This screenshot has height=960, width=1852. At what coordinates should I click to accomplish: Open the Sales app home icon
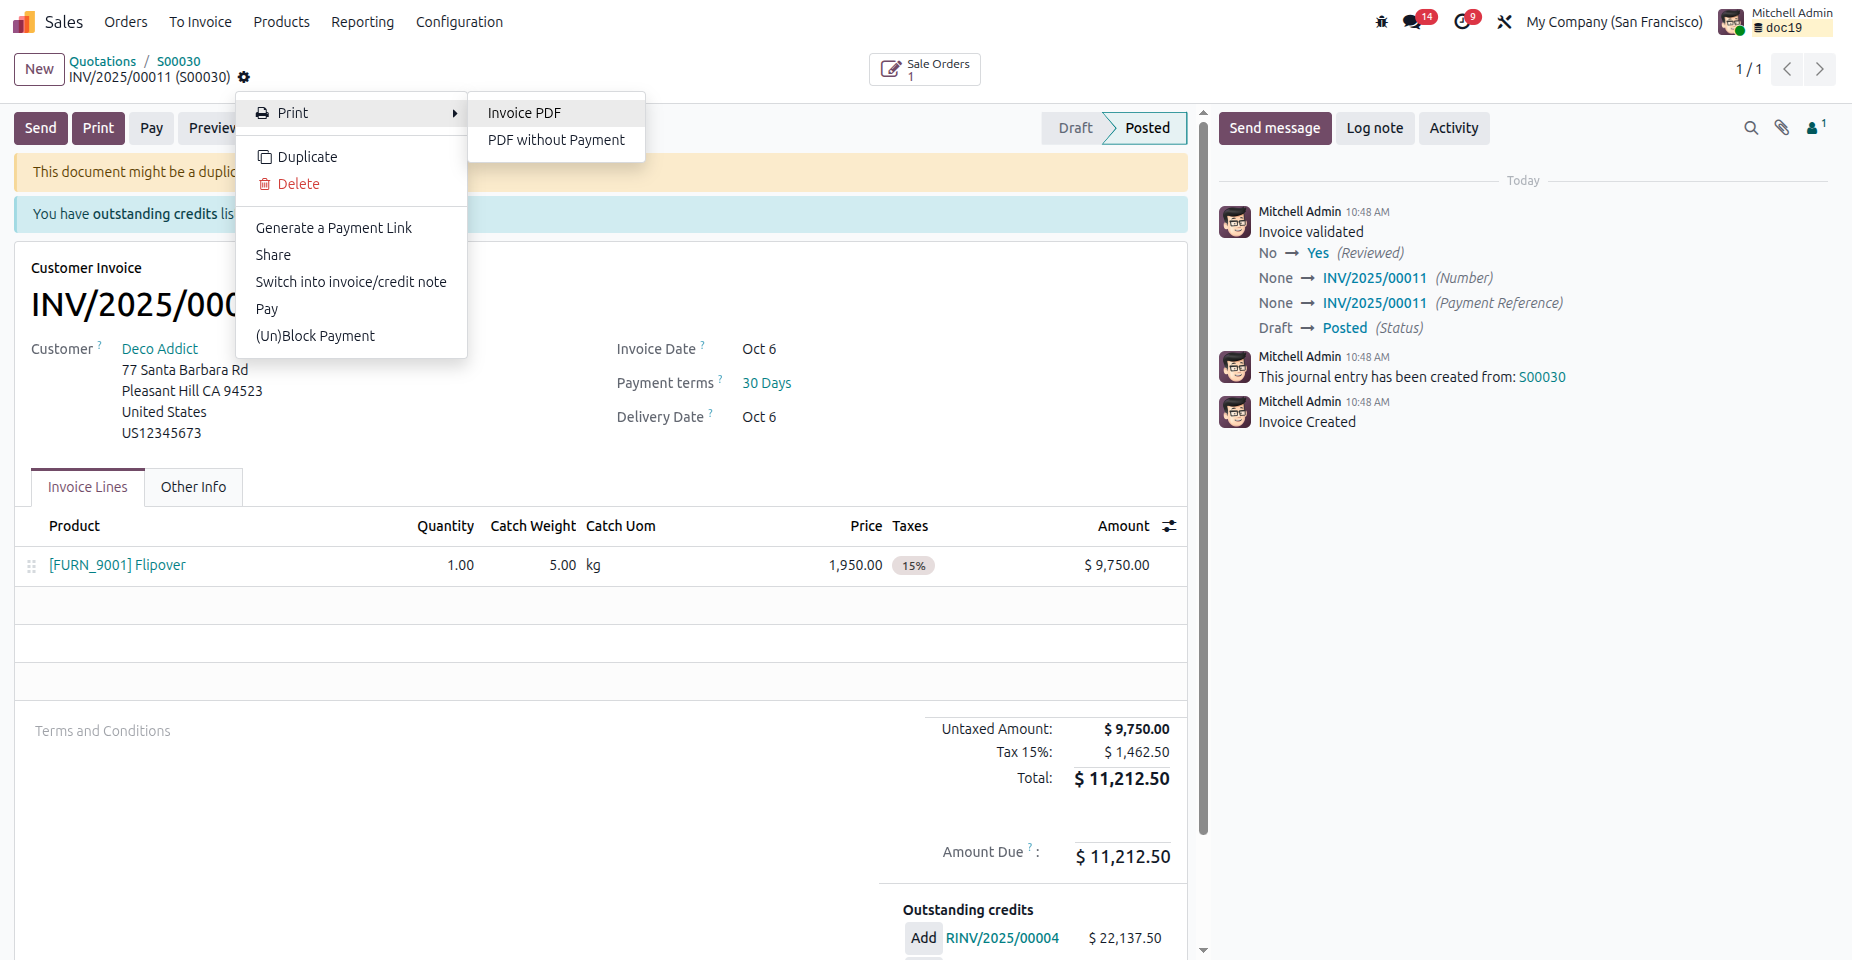pos(24,22)
